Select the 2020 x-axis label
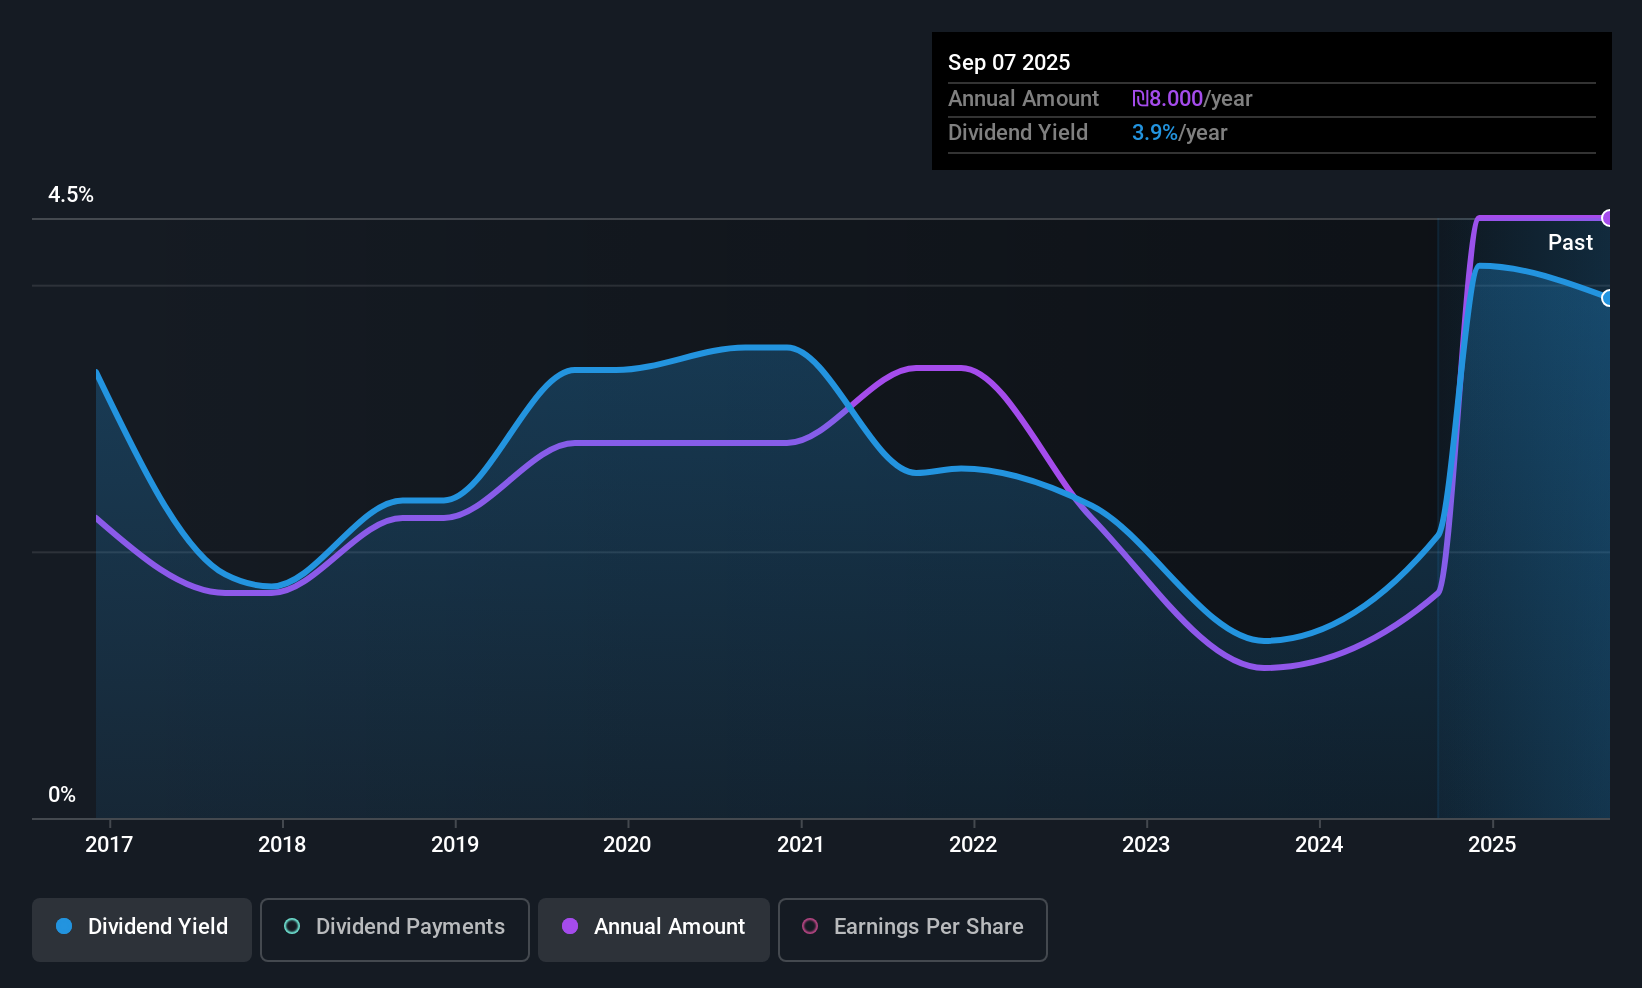The height and width of the screenshot is (988, 1642). 627,844
